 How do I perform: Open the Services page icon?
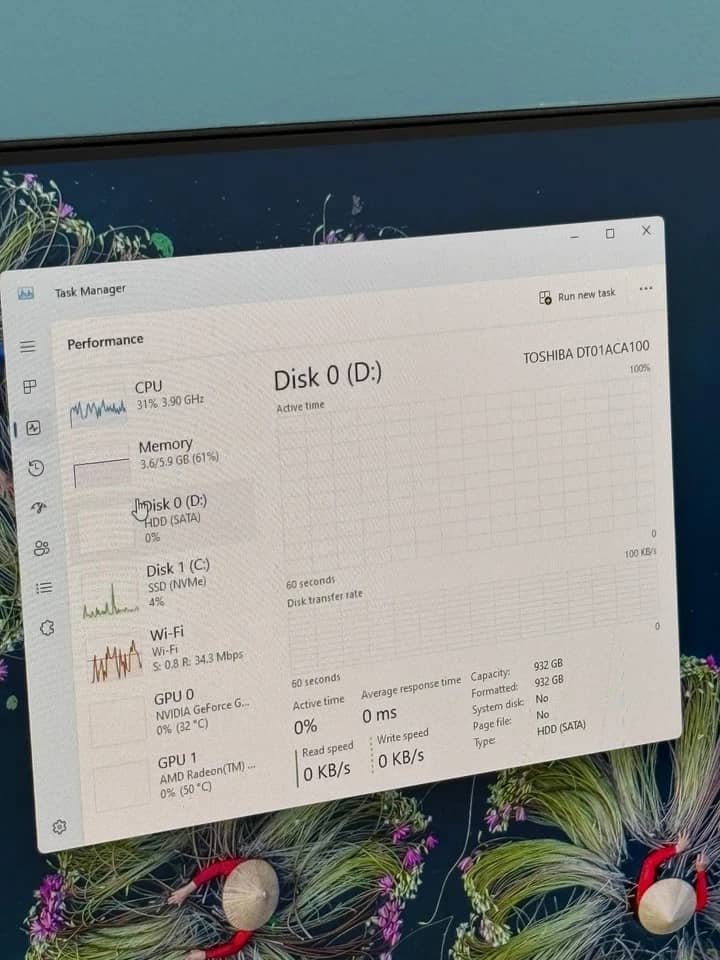coord(47,628)
